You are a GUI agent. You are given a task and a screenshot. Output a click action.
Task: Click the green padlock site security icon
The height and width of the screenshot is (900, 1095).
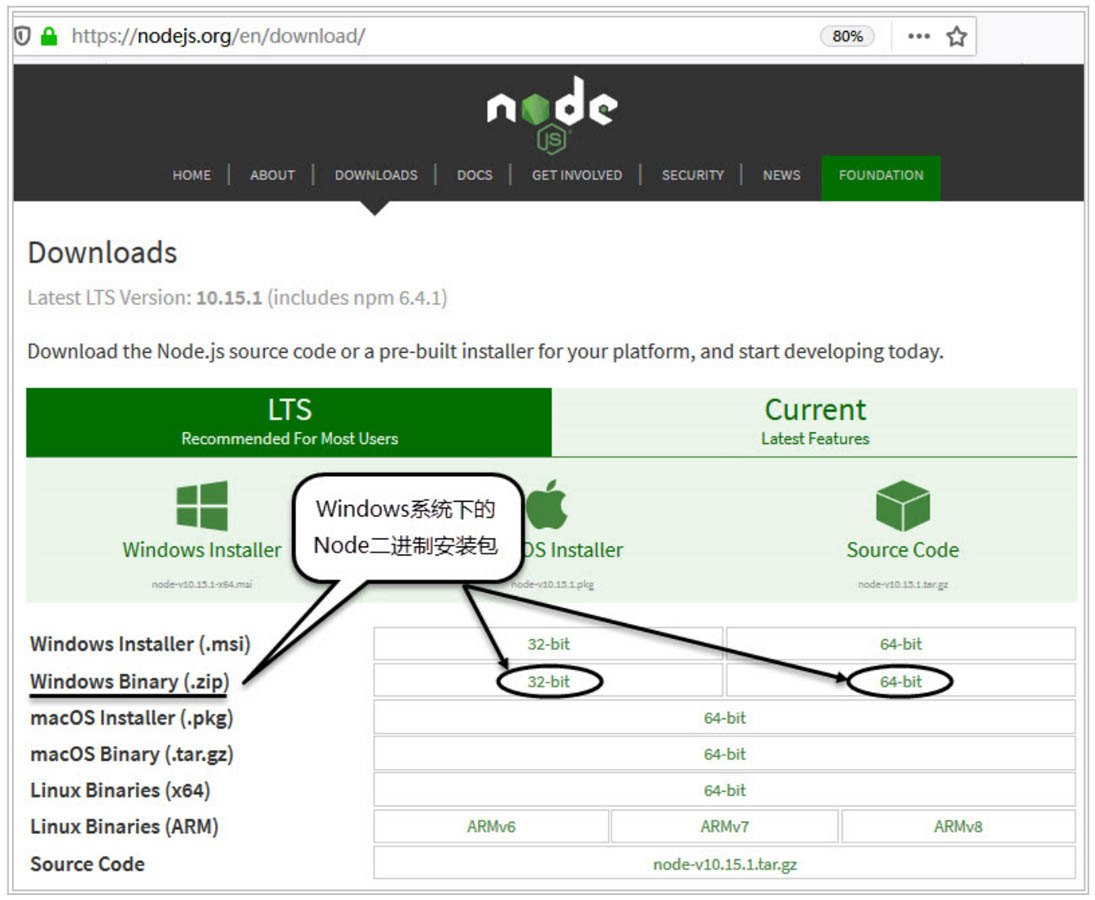[49, 36]
